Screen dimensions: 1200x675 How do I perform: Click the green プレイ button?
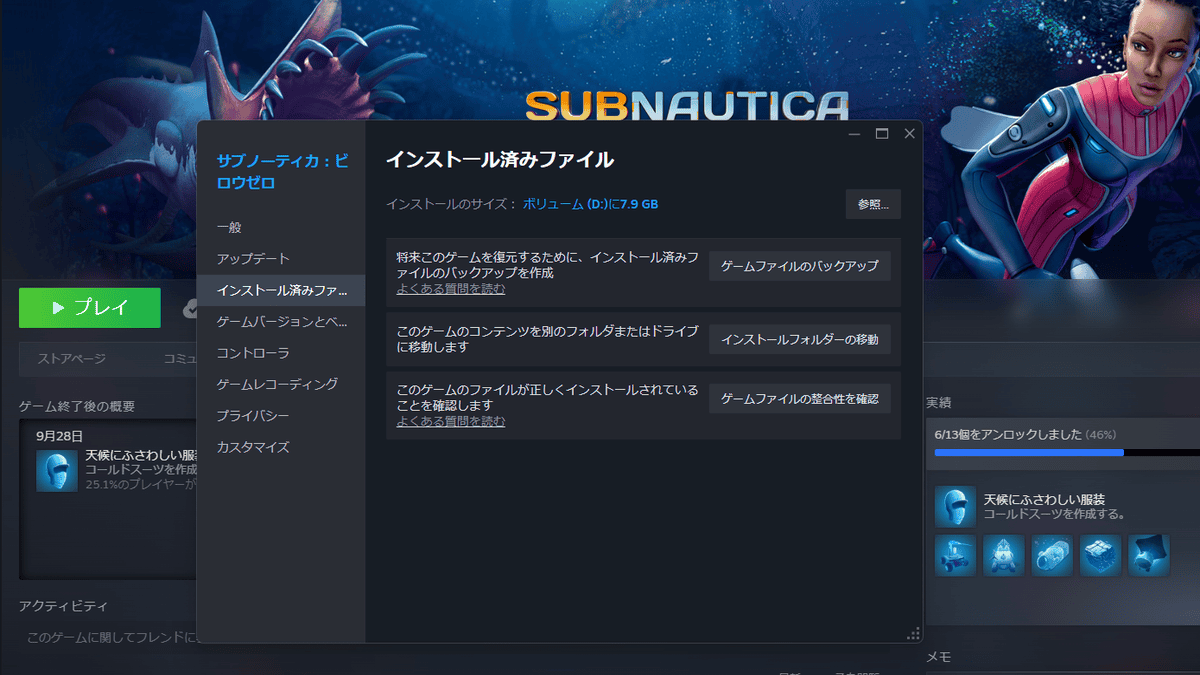(x=90, y=308)
